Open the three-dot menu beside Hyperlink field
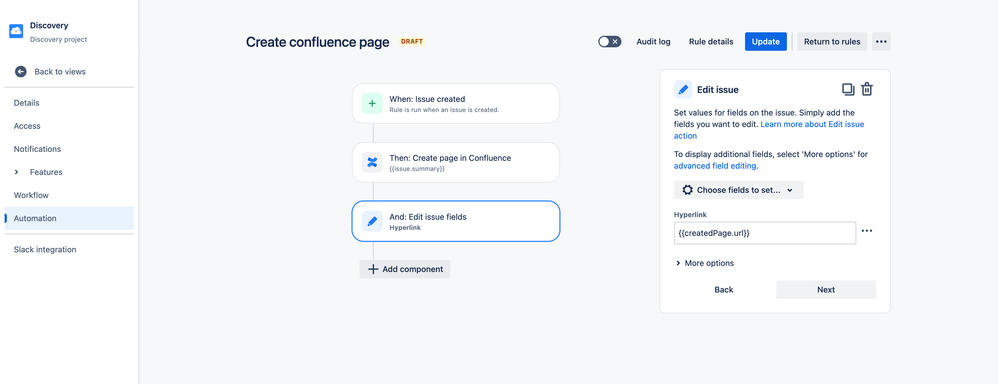Viewport: 998px width, 384px height. click(x=867, y=231)
